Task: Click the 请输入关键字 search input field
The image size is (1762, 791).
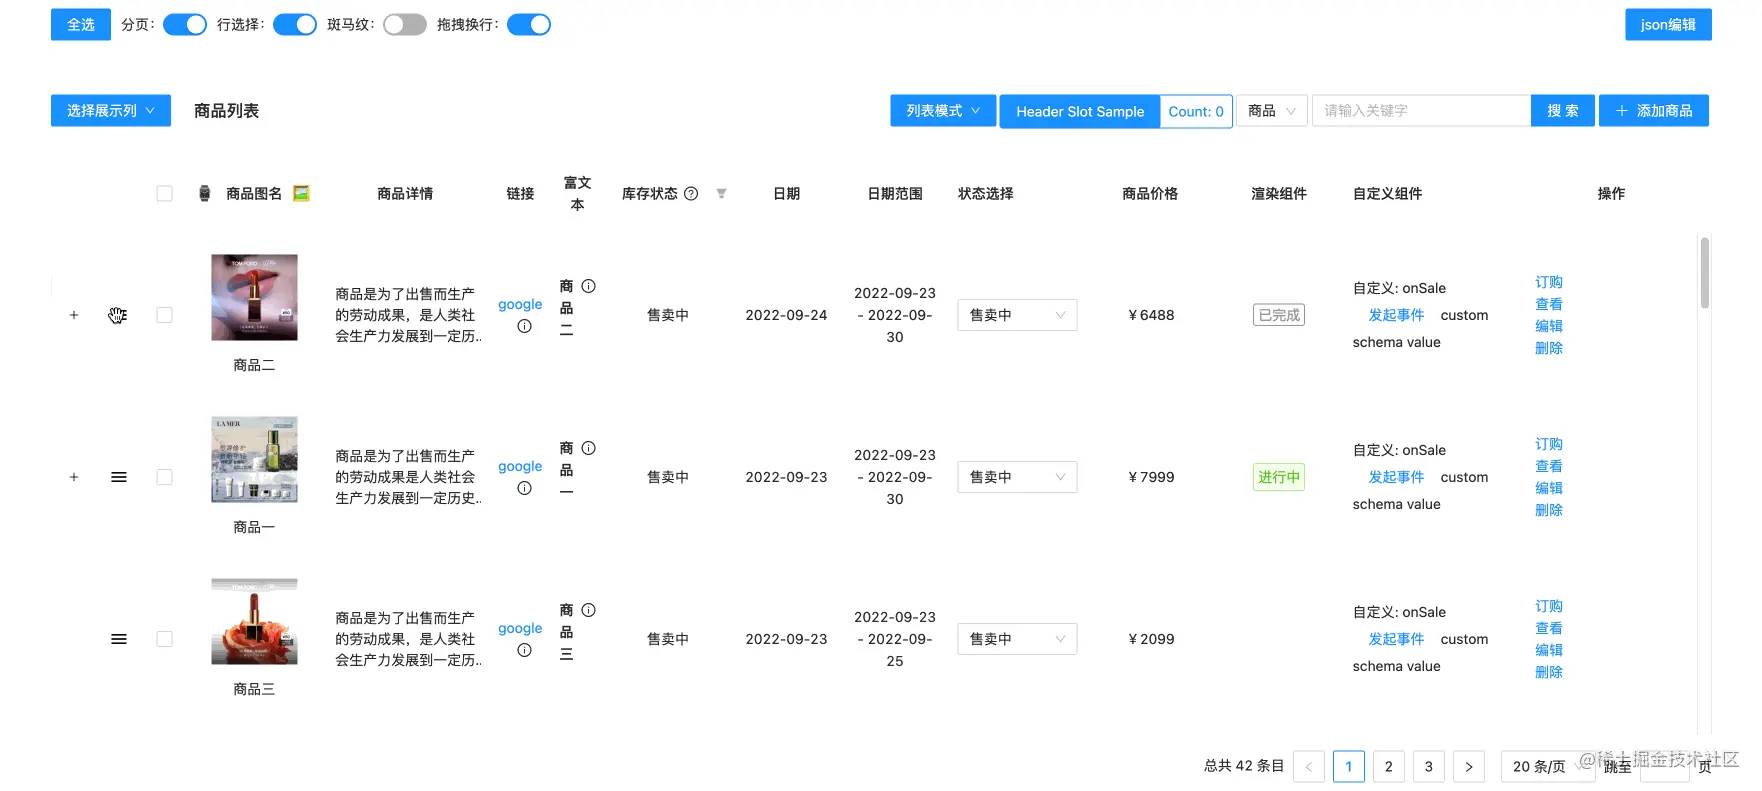Action: coord(1420,111)
